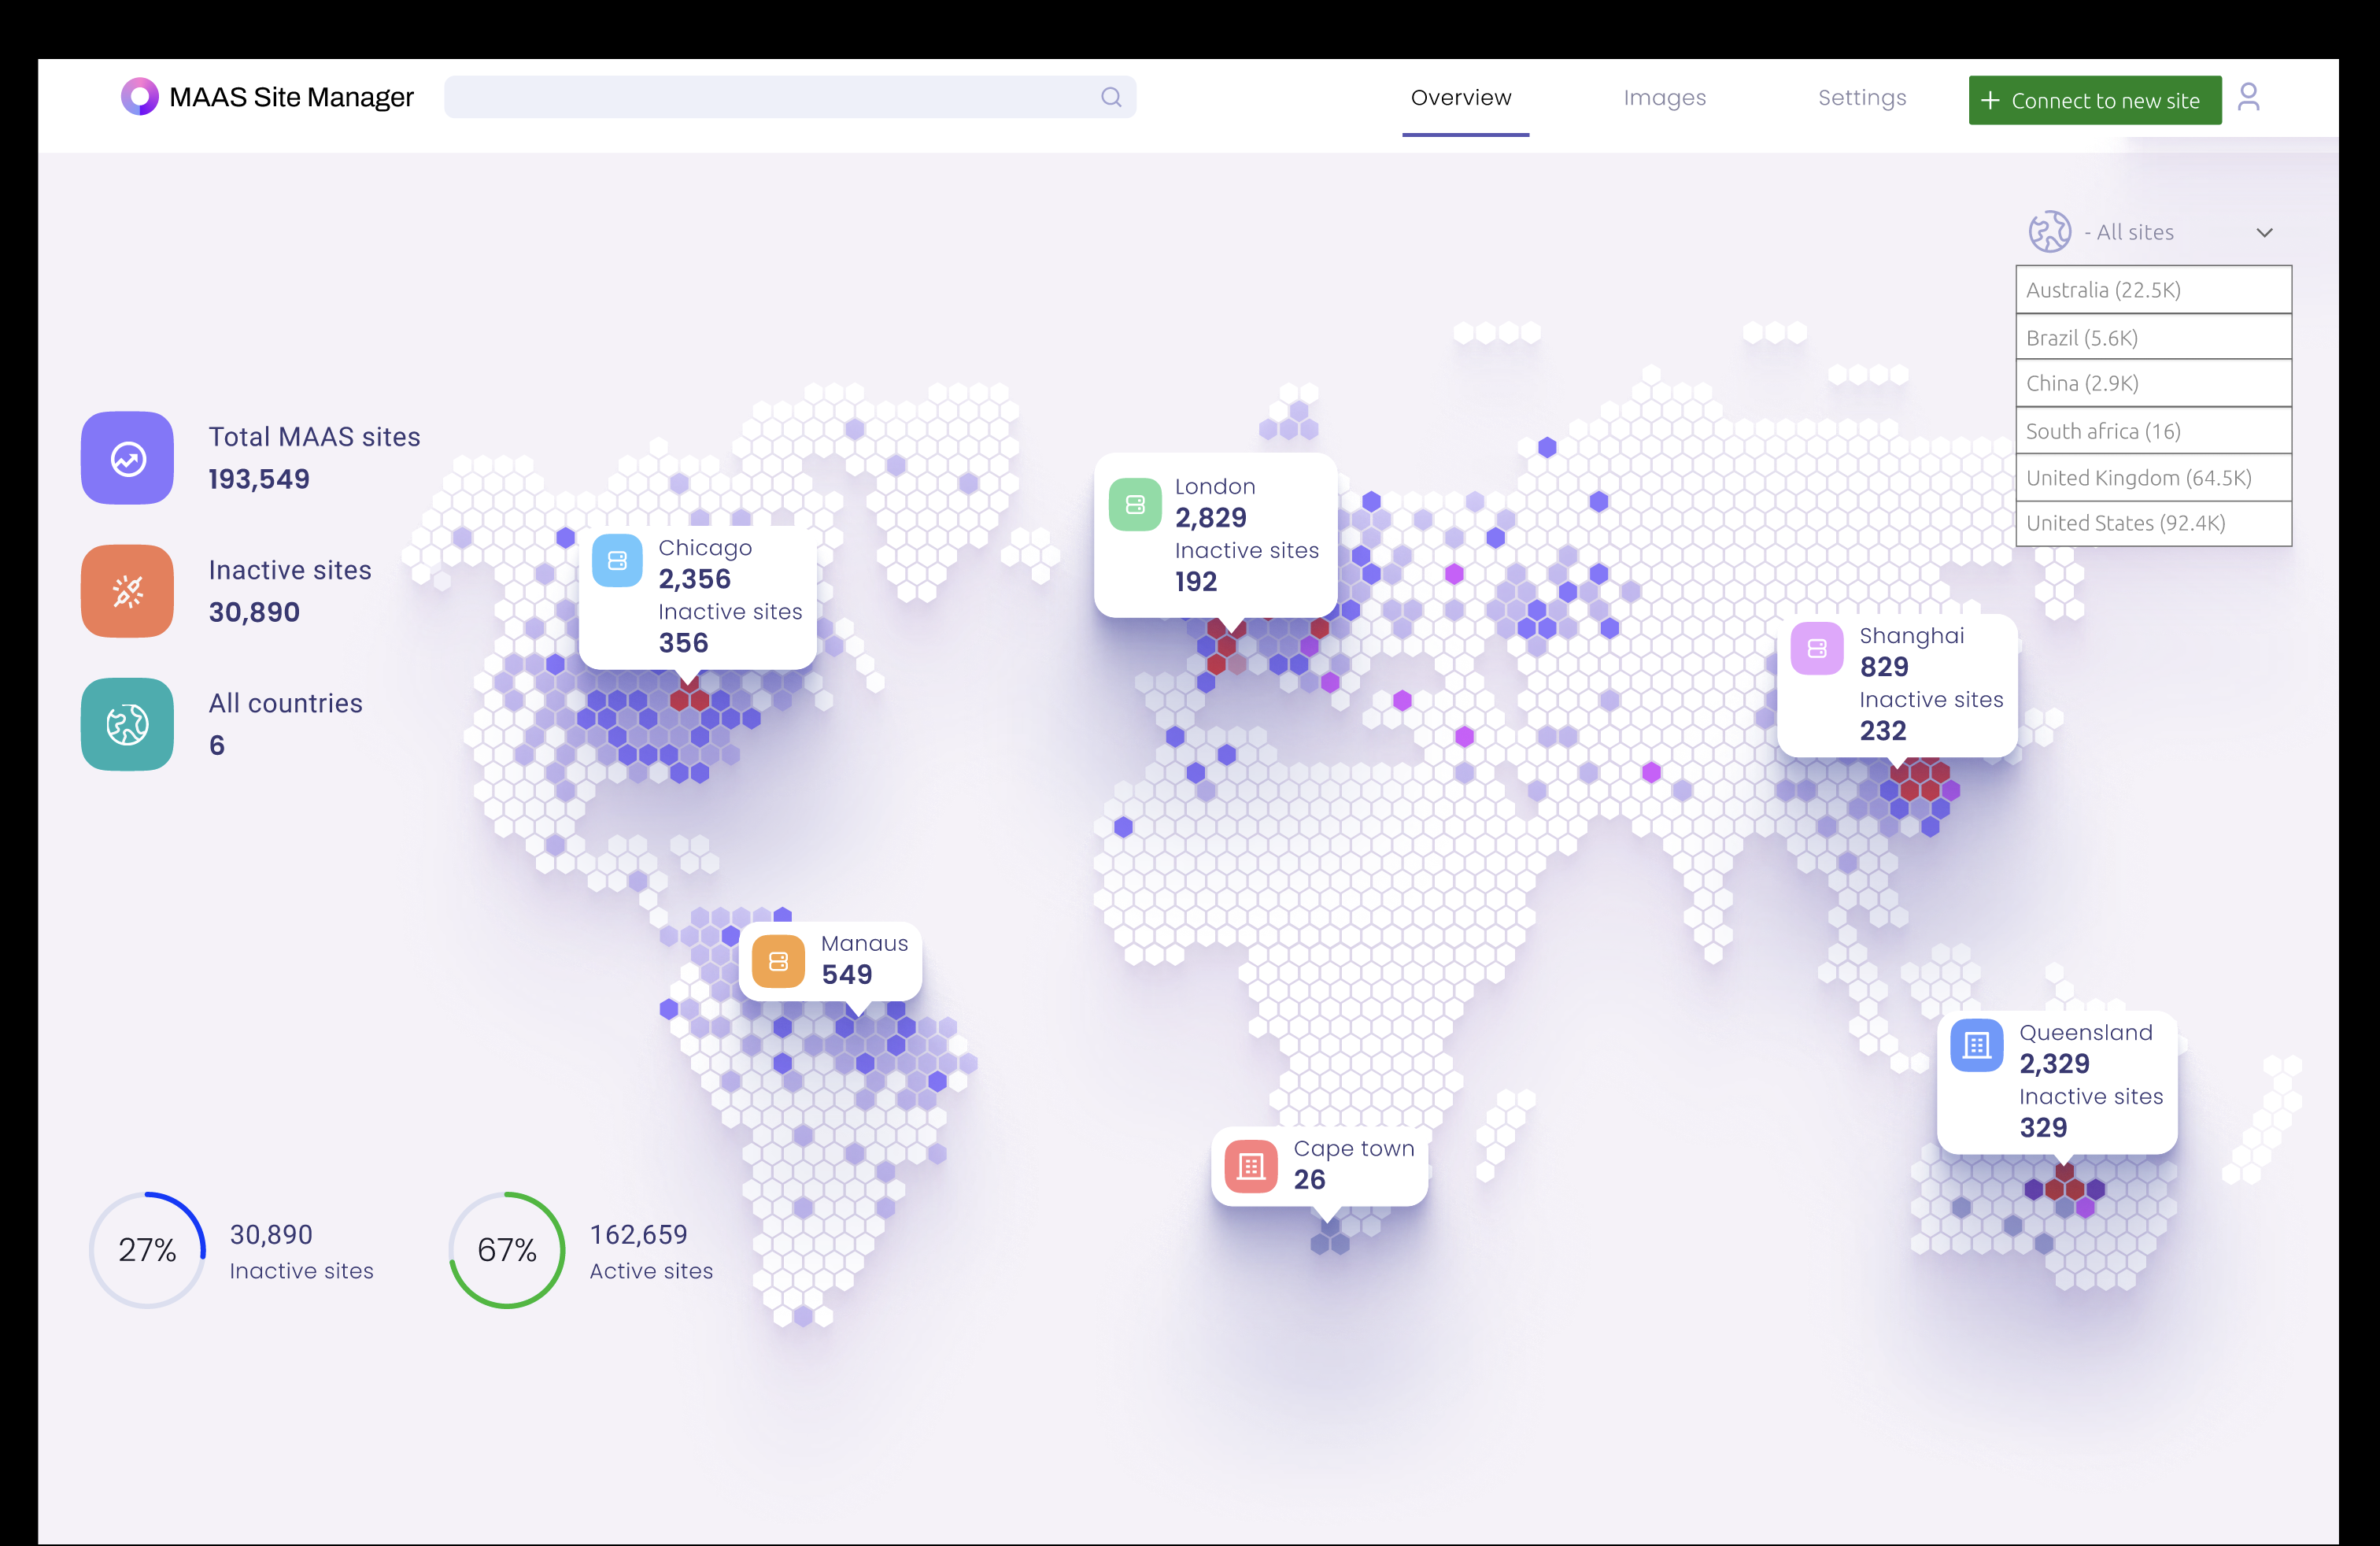Click the 67% active sites progress ring
The height and width of the screenshot is (1546, 2380).
click(507, 1250)
